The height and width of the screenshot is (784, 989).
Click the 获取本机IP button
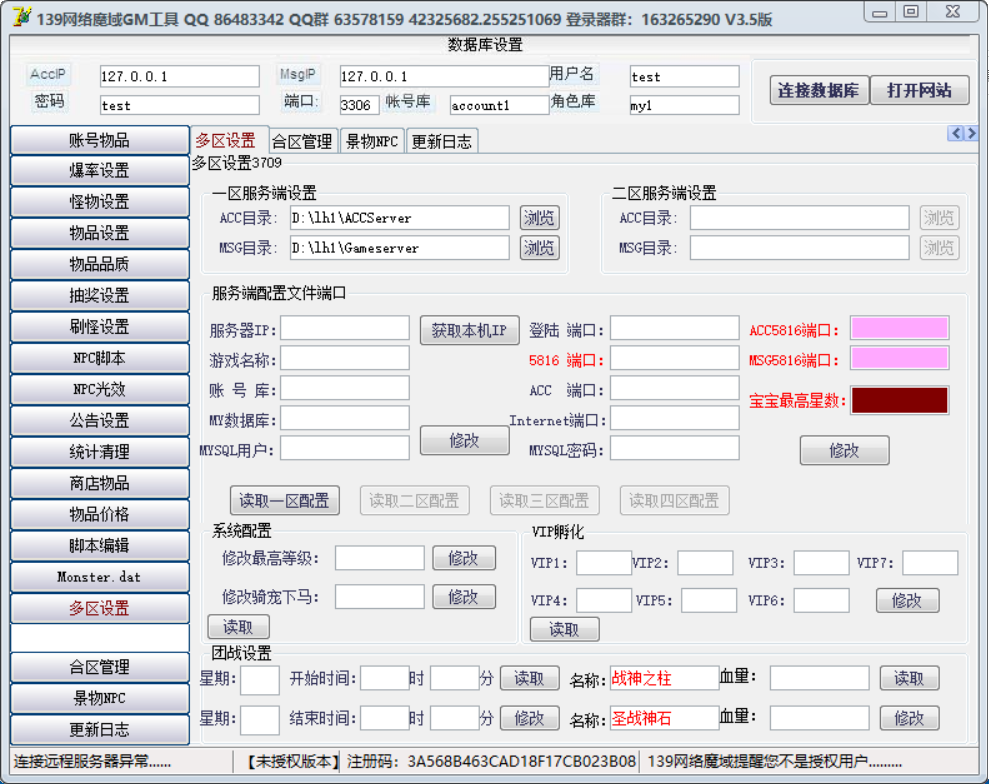[x=469, y=331]
